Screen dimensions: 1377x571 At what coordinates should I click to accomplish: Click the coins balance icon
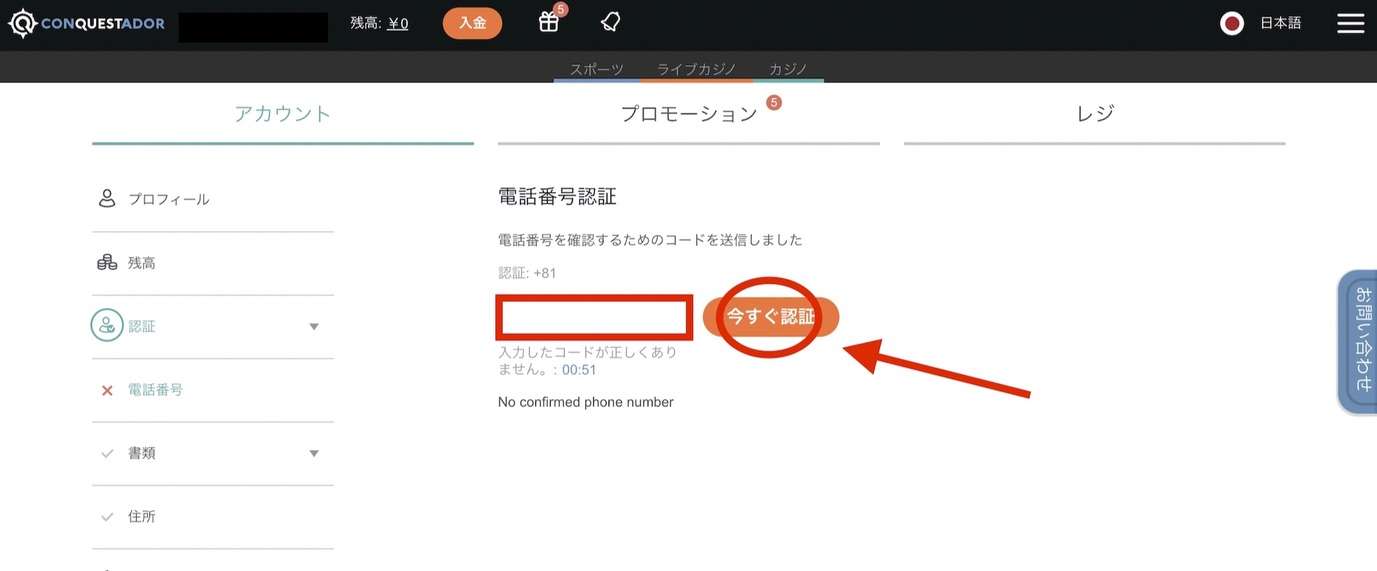(x=107, y=262)
